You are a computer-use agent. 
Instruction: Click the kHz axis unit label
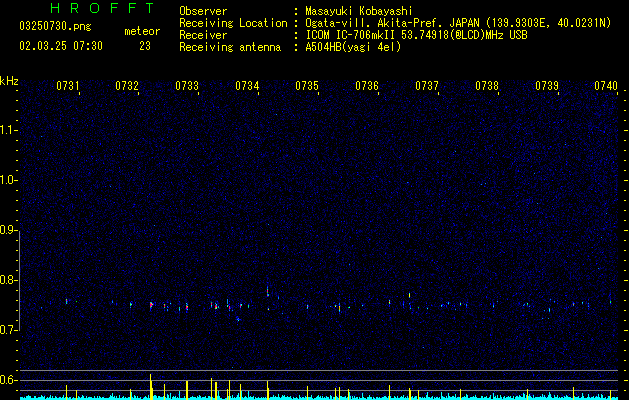click(x=9, y=81)
